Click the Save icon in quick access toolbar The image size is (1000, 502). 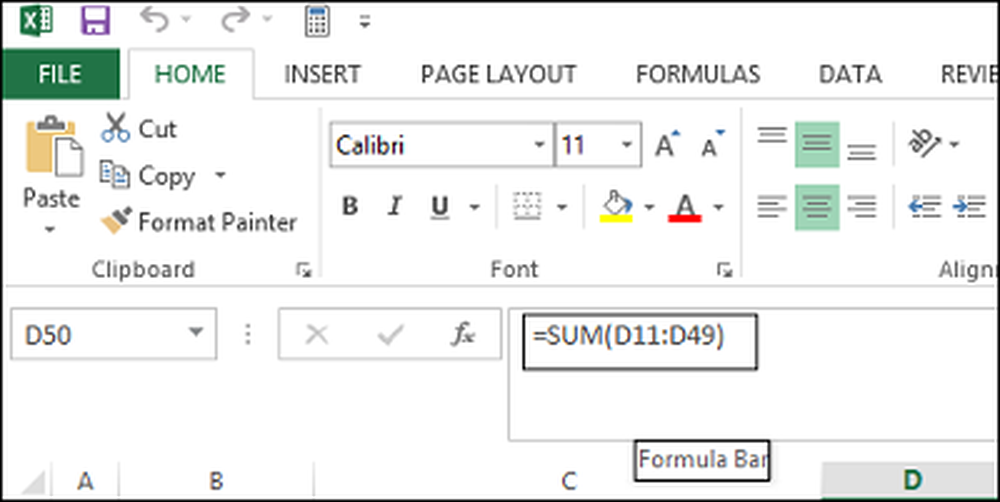click(x=95, y=19)
